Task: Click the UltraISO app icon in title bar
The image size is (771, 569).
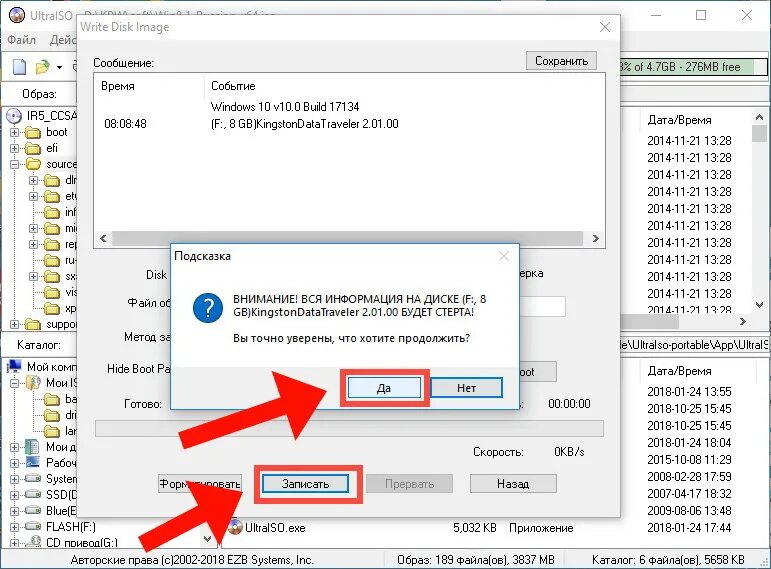Action: tap(17, 15)
